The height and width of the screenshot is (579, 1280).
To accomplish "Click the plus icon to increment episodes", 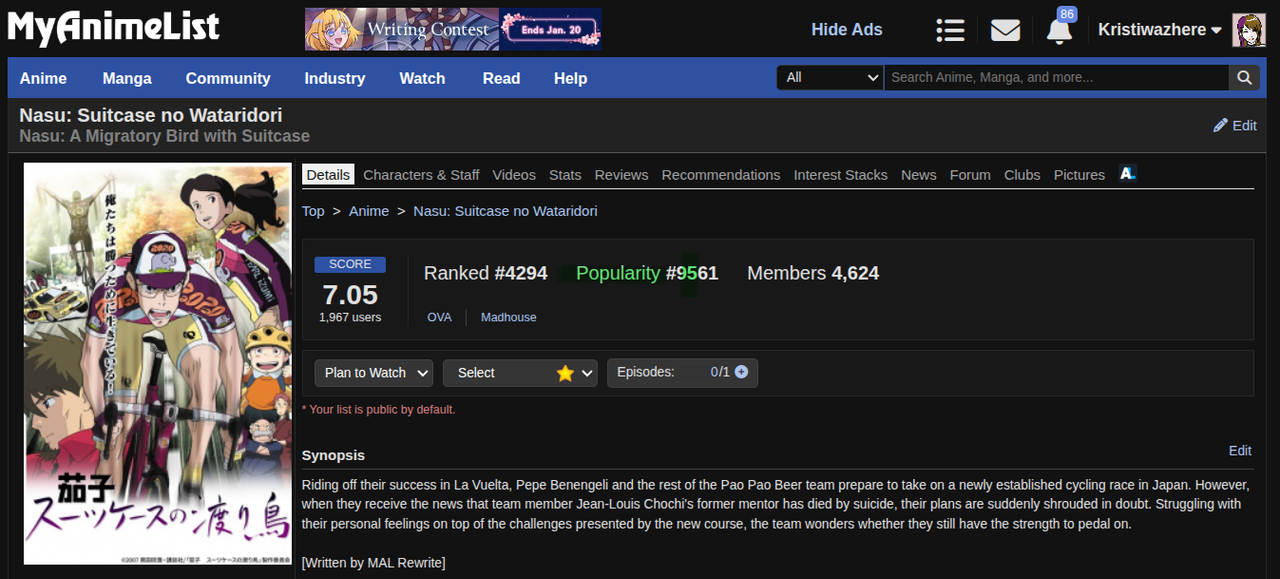I will (741, 372).
